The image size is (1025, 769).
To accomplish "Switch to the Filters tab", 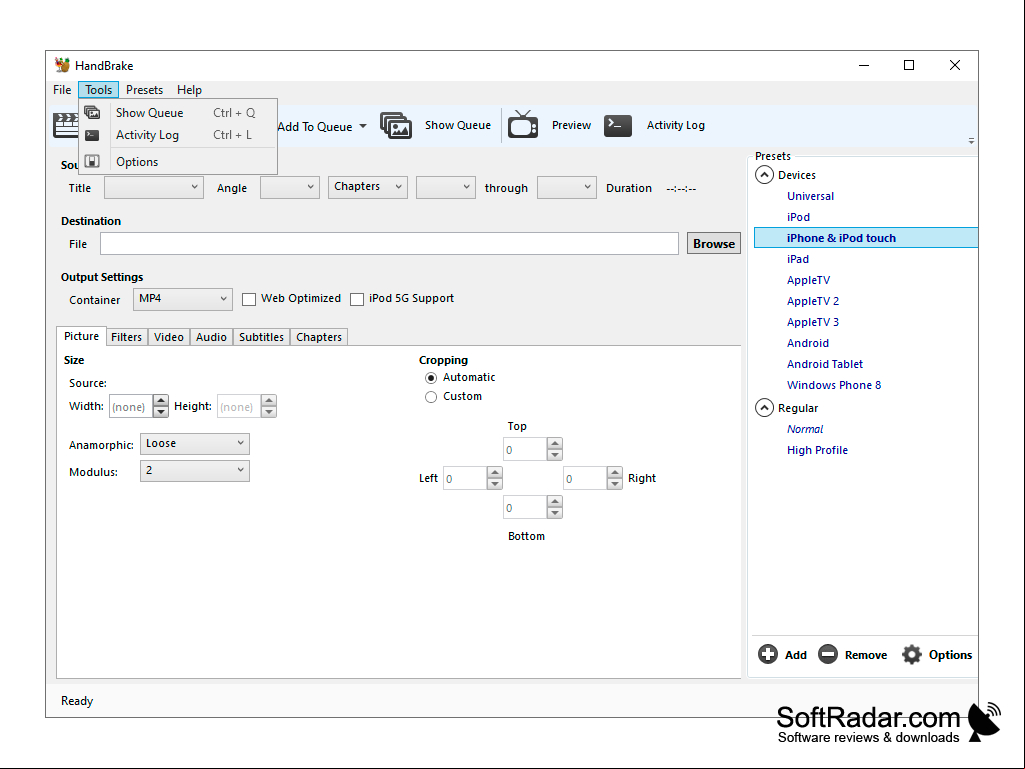I will [x=126, y=337].
